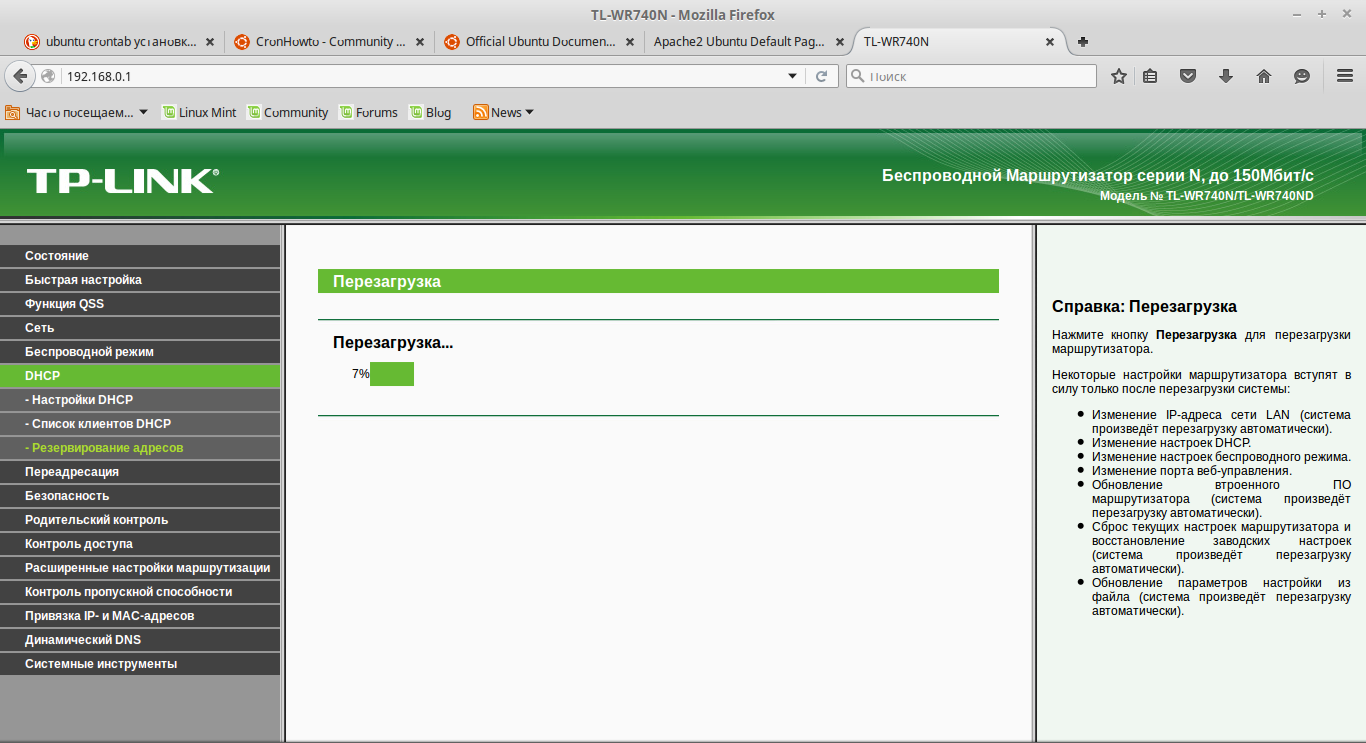Open Системные инструменты in sidebar
Screen dimensions: 1366x743
pos(140,664)
